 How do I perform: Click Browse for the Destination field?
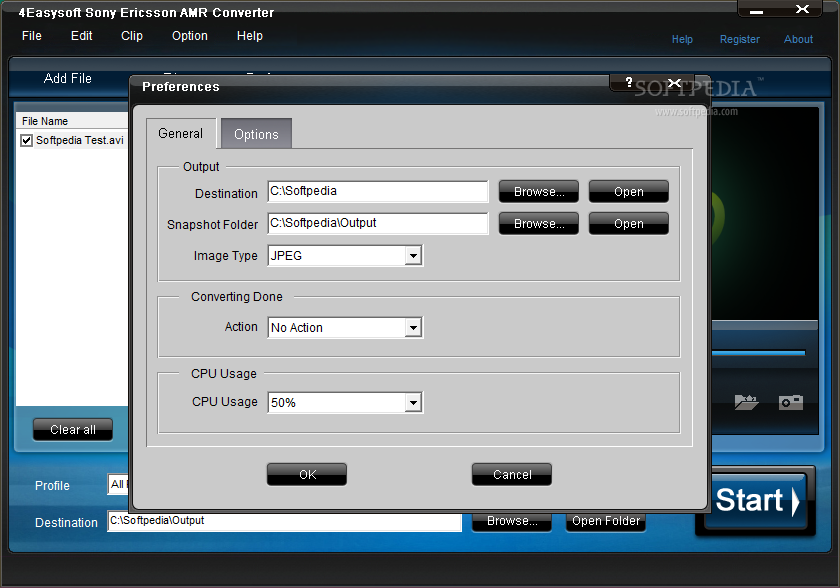(539, 192)
